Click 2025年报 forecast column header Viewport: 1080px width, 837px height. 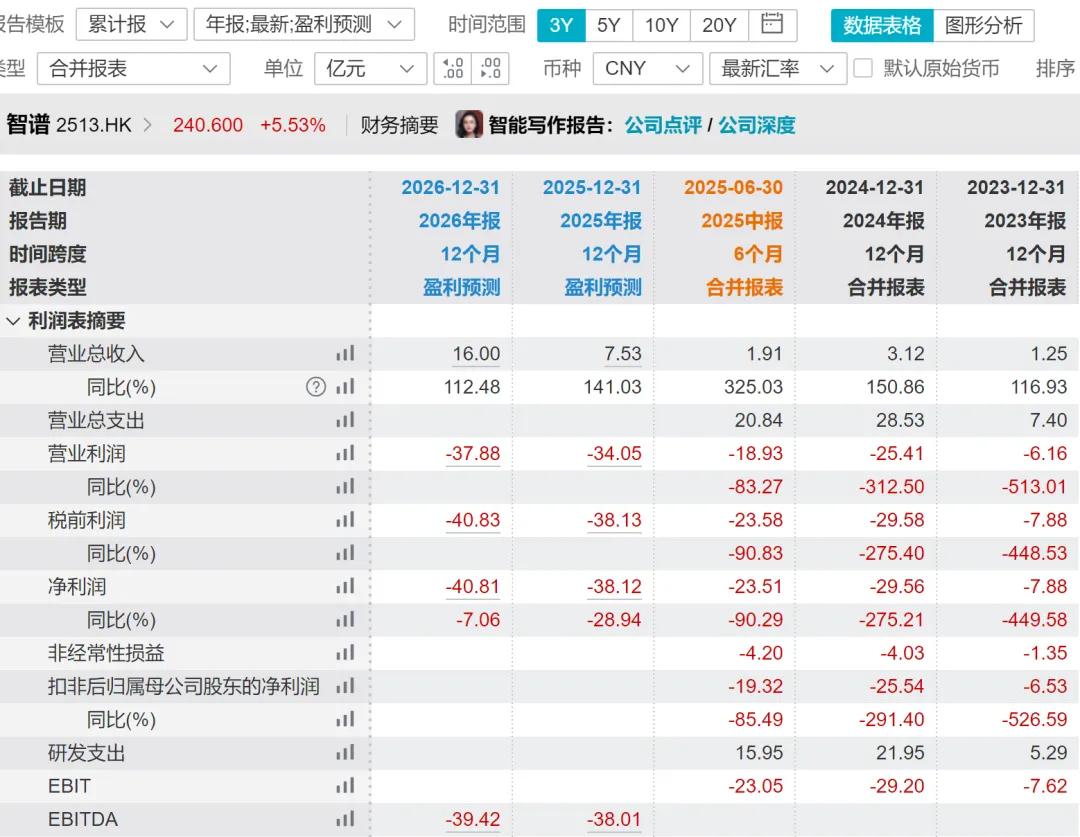pos(601,220)
